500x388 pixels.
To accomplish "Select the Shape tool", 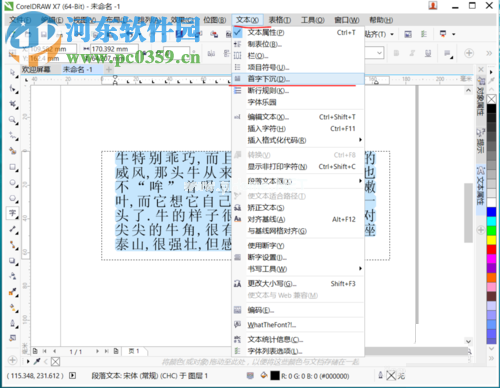I will [x=13, y=89].
